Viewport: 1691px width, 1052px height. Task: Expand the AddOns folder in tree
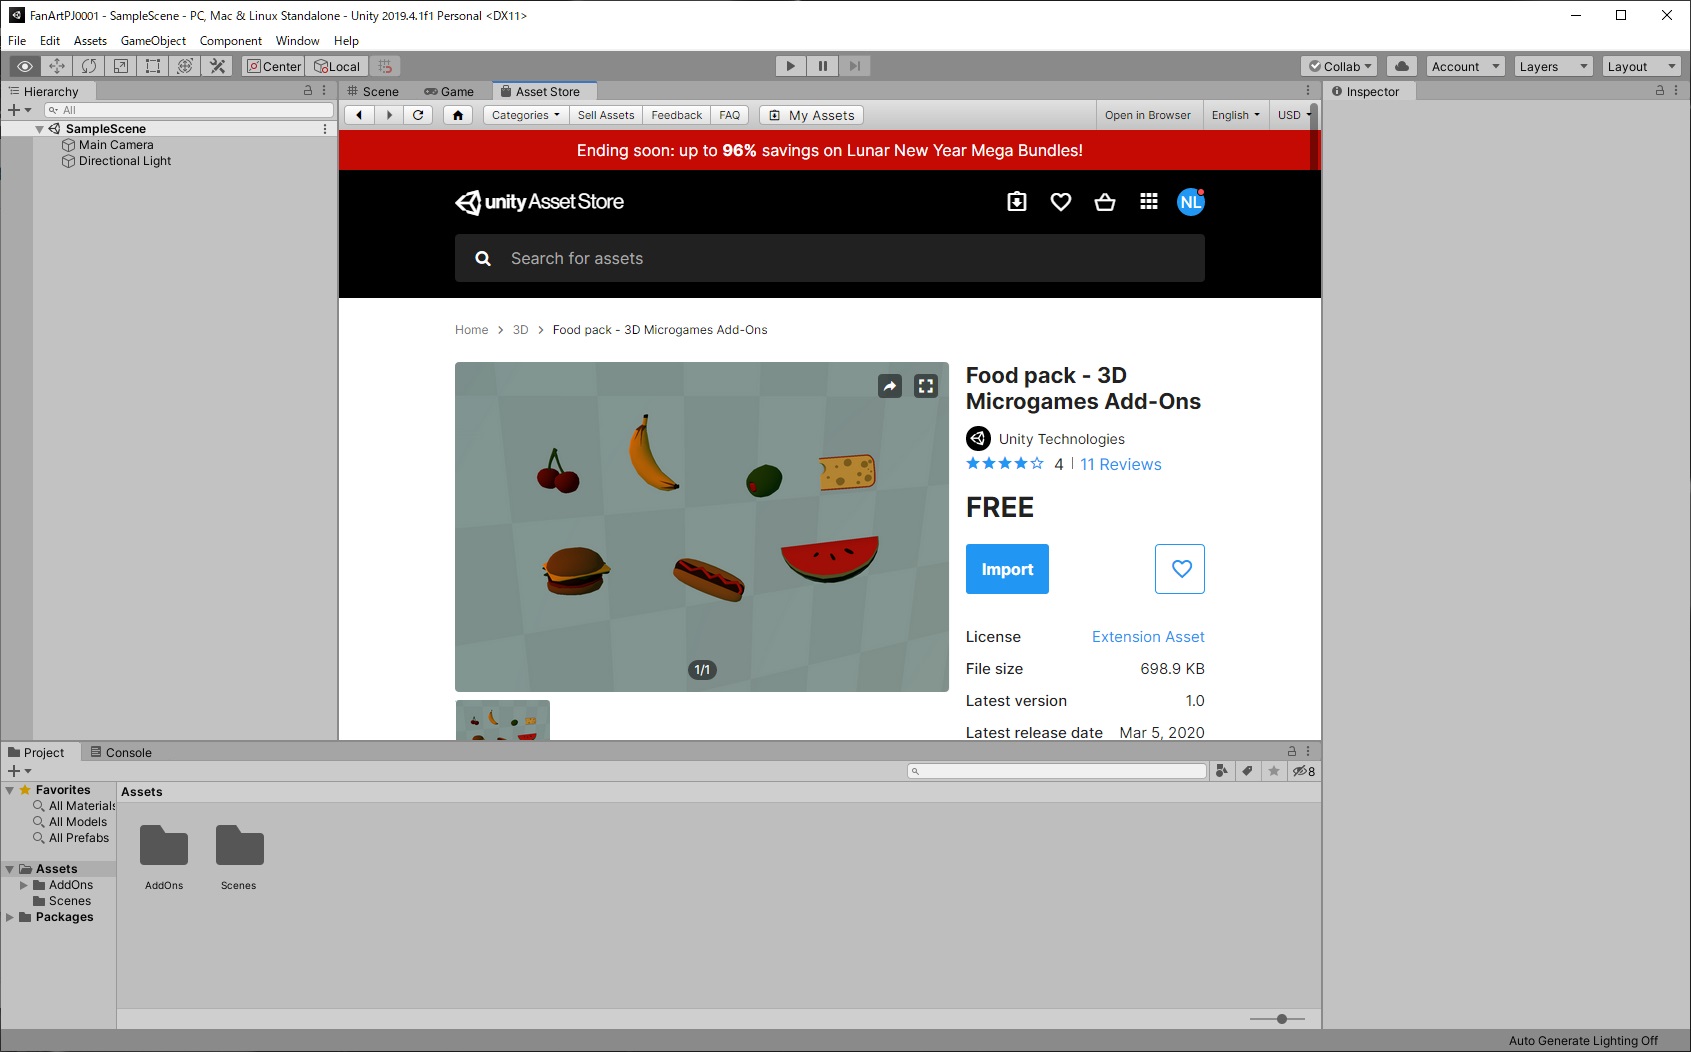tap(24, 885)
